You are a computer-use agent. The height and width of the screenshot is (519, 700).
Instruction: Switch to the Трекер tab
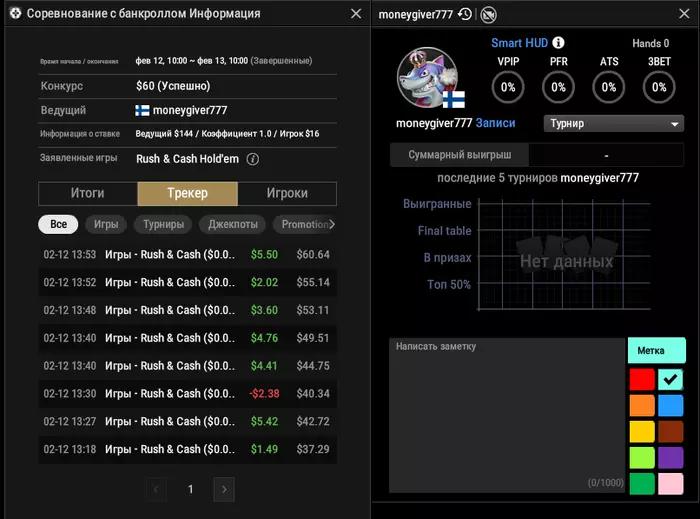[188, 193]
